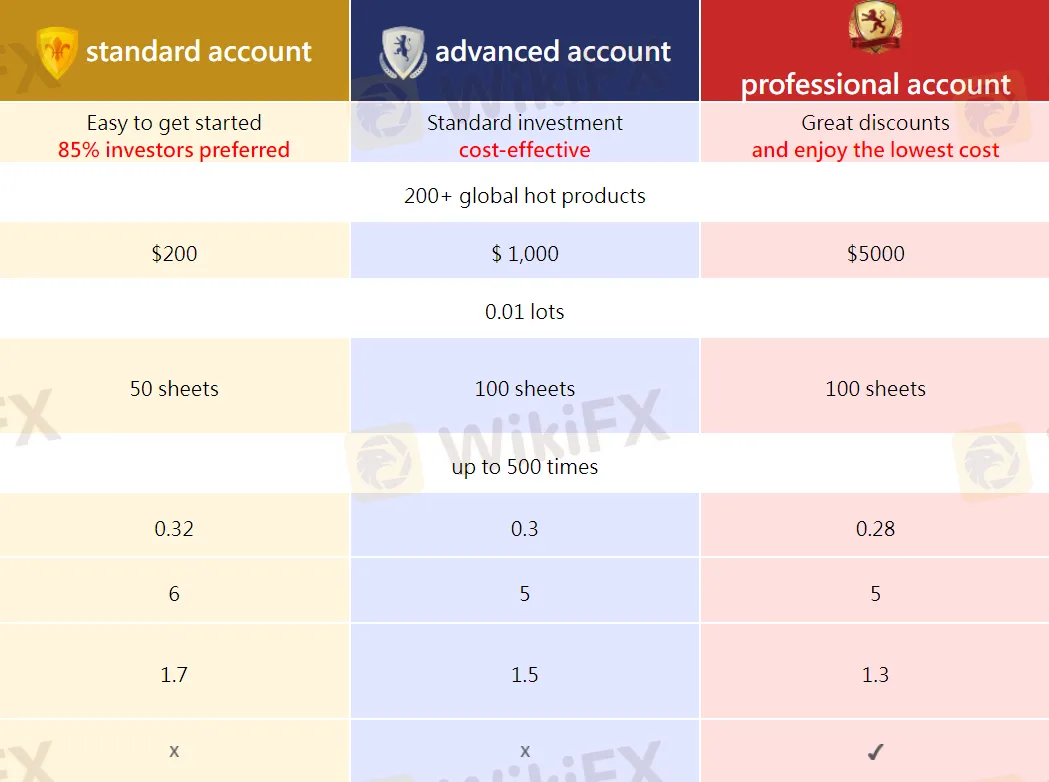Click the standard account shield icon
Screen dimensions: 1049x782
56,50
